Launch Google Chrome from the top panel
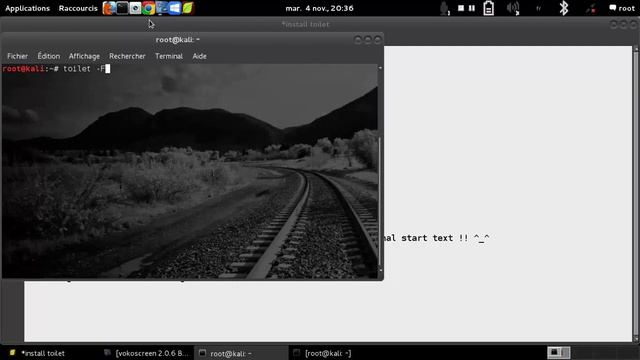Image resolution: width=640 pixels, height=360 pixels. click(x=149, y=8)
